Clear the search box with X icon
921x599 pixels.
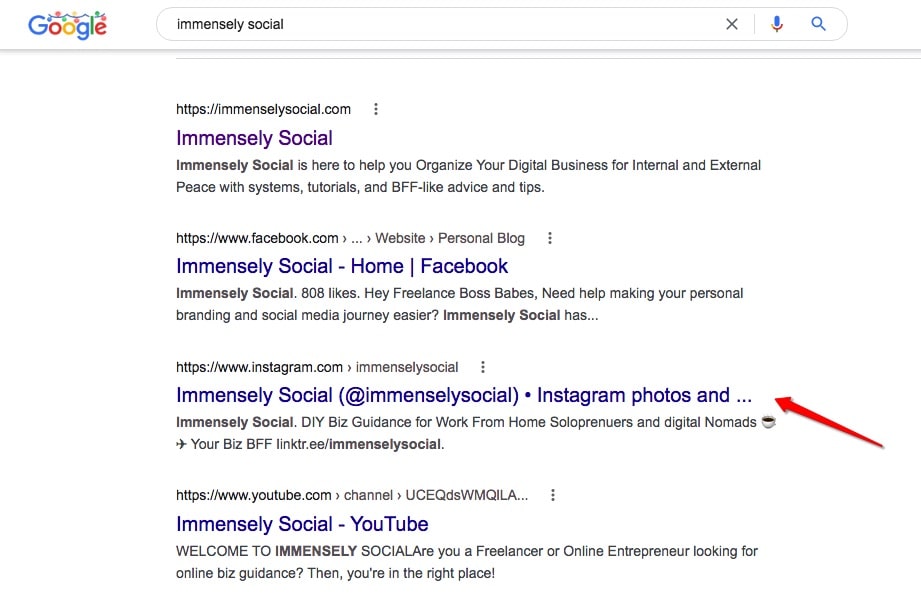[732, 24]
